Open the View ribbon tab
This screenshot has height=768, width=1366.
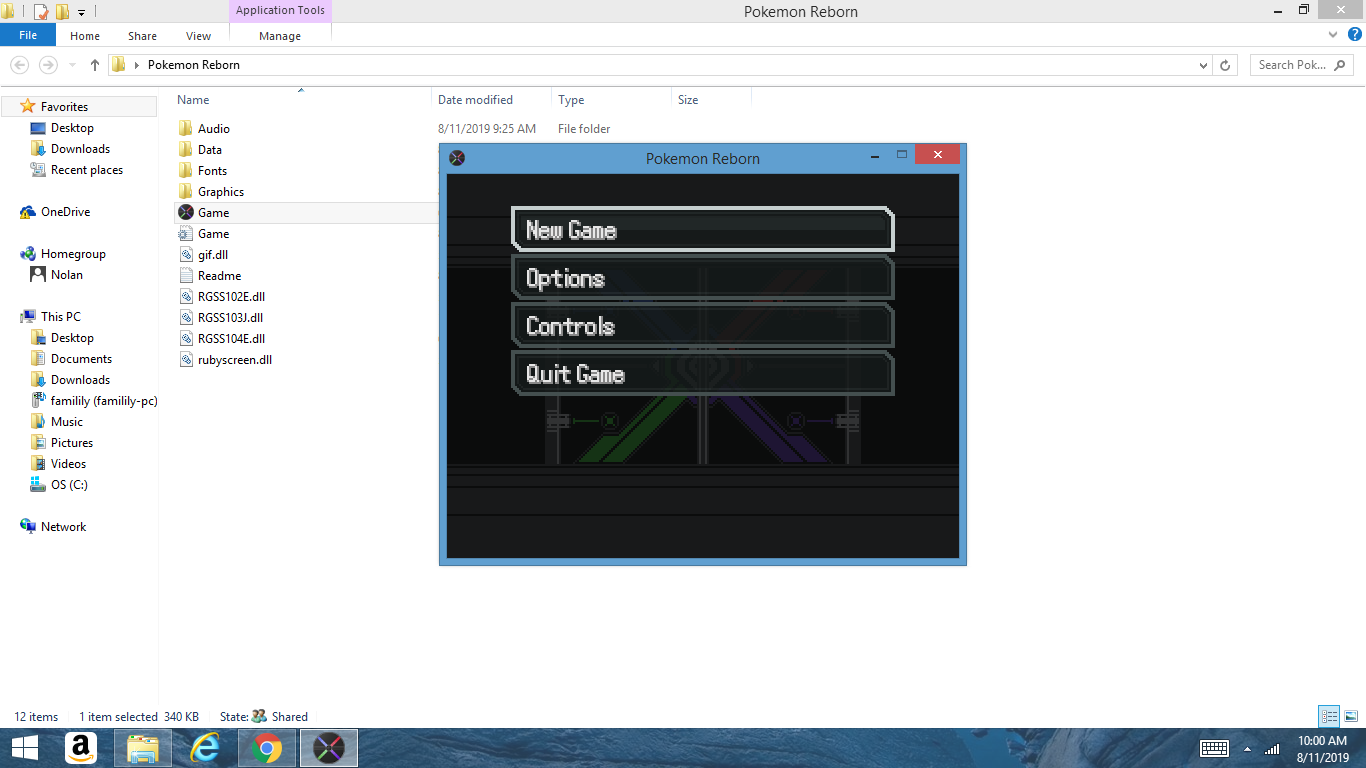click(x=198, y=36)
